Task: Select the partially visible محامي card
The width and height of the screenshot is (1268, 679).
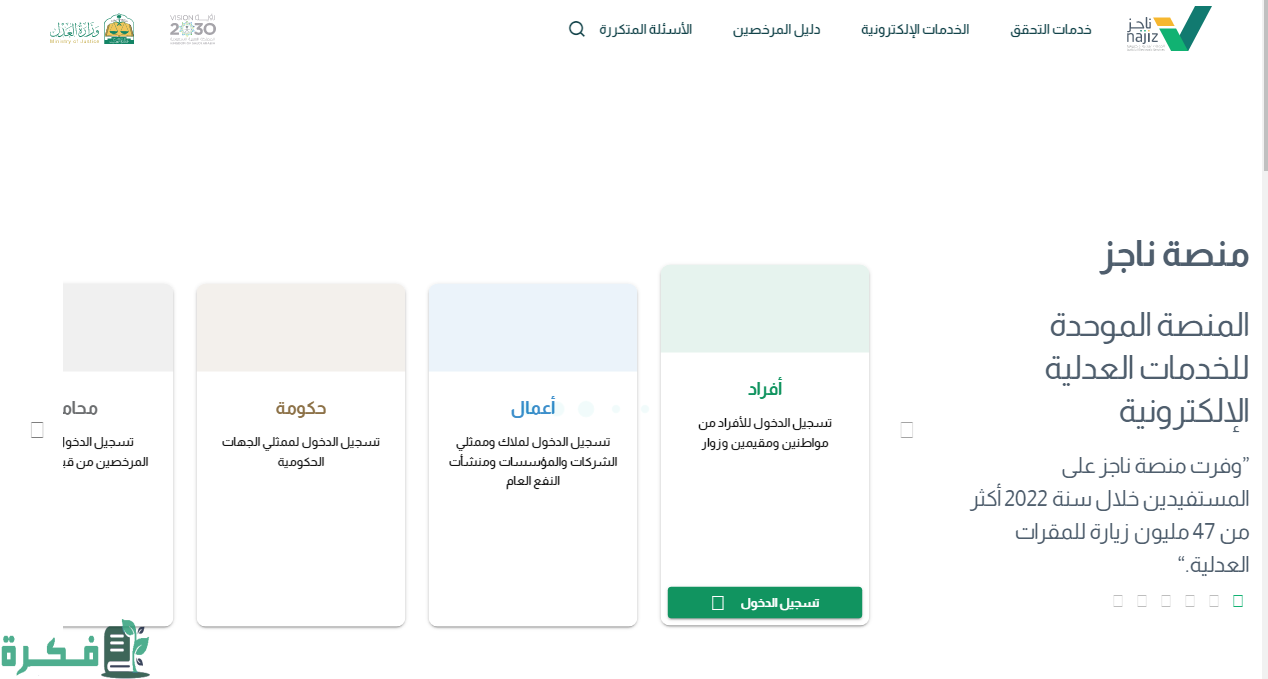Action: (118, 455)
